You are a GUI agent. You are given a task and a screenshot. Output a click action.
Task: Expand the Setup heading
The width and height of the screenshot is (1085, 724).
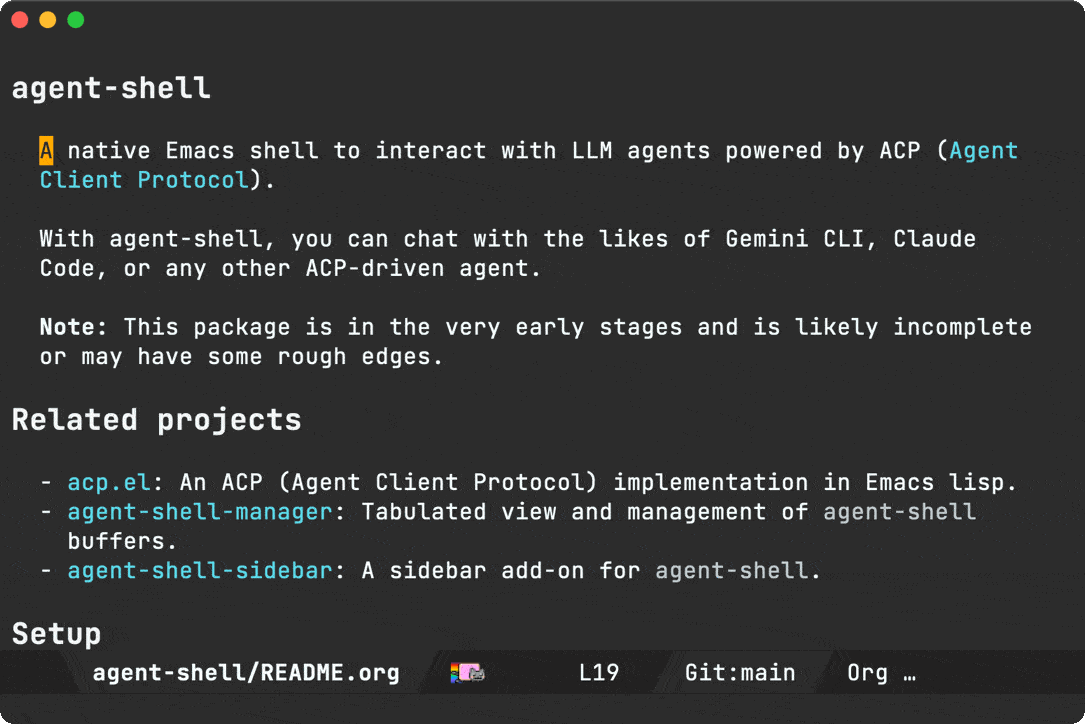tap(56, 634)
